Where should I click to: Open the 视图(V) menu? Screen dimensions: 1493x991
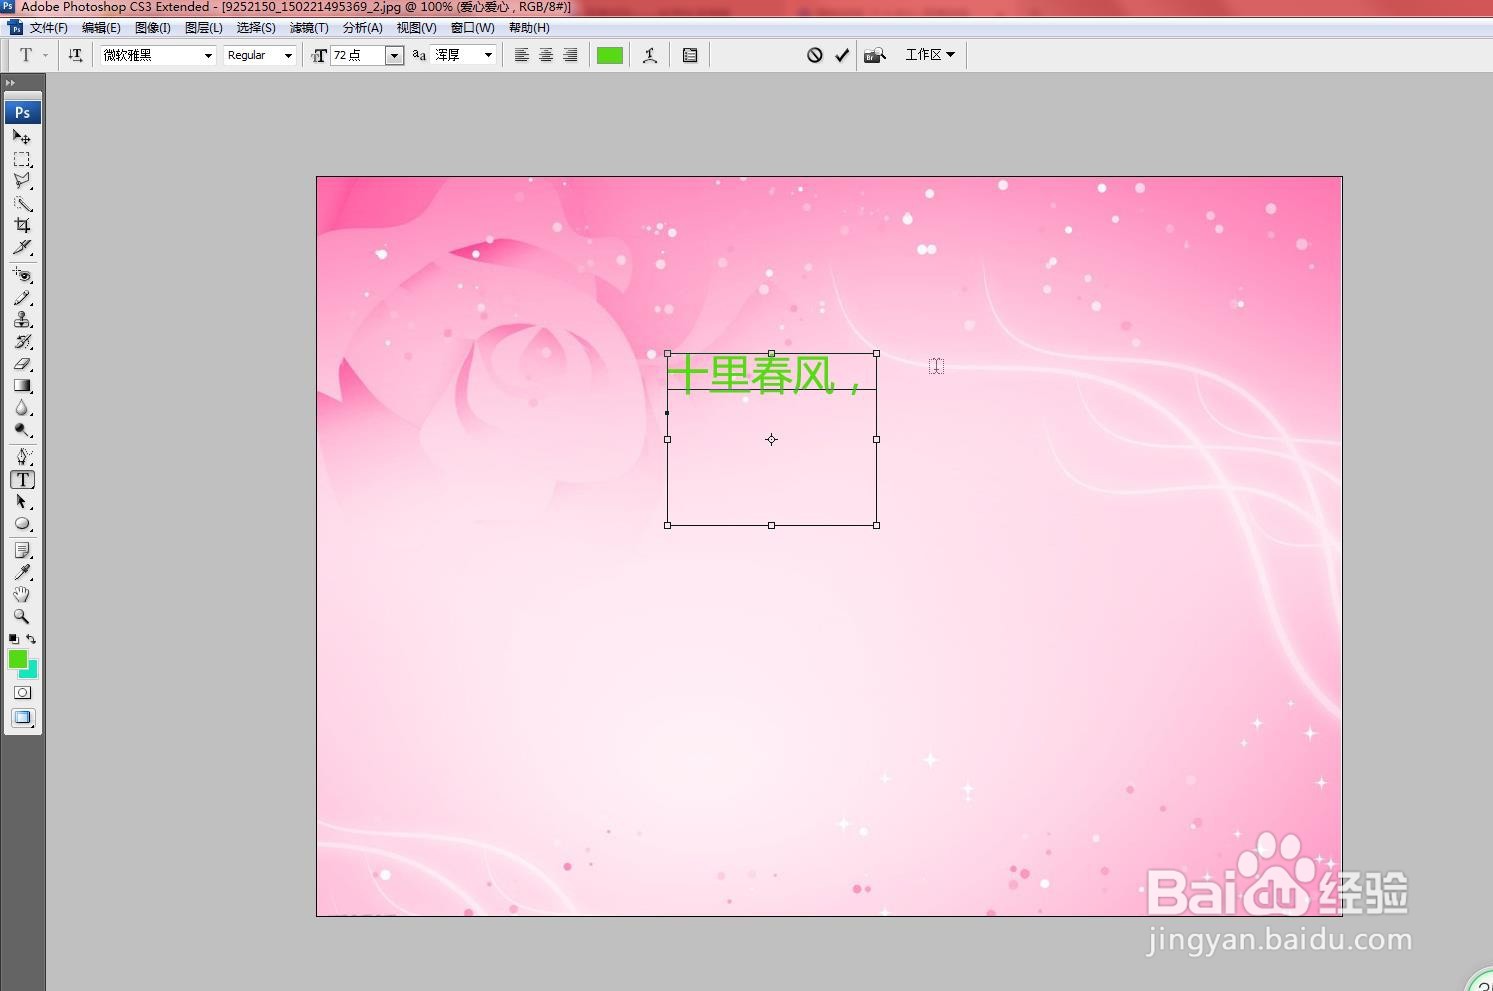coord(416,28)
